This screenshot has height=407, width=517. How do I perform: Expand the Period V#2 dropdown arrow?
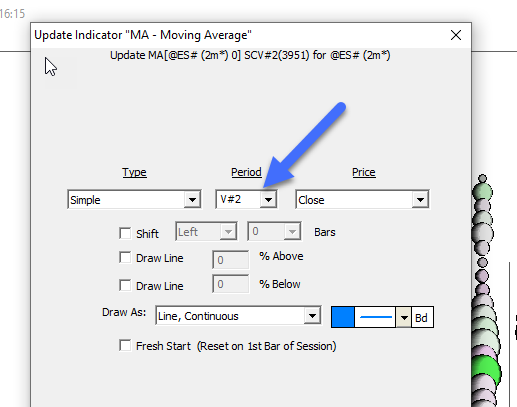click(x=268, y=200)
